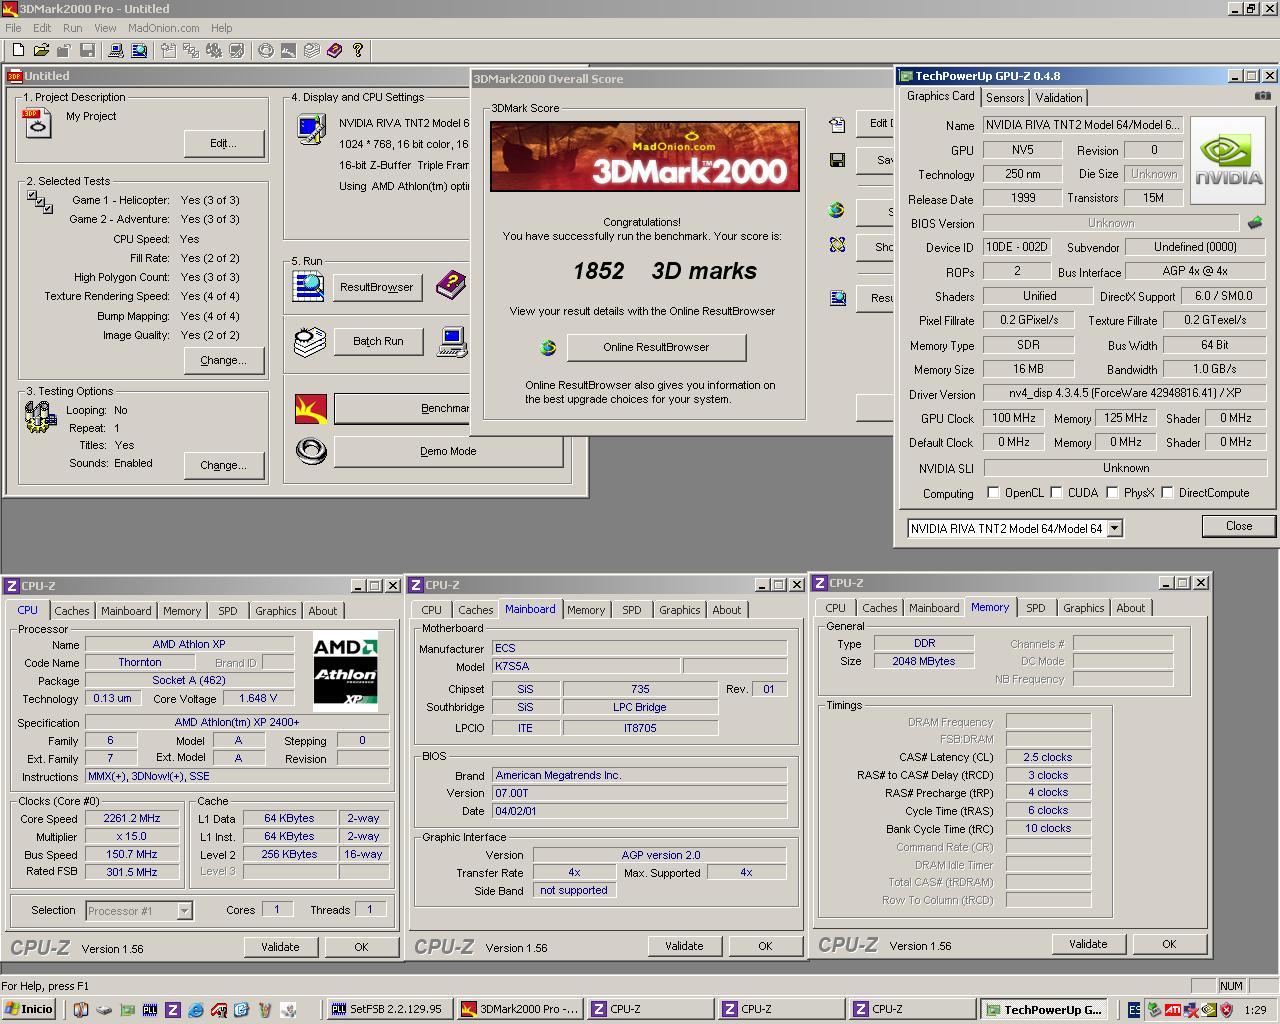
Task: Click the BIOS save chip icon in GPU-Z
Action: [x=1255, y=223]
